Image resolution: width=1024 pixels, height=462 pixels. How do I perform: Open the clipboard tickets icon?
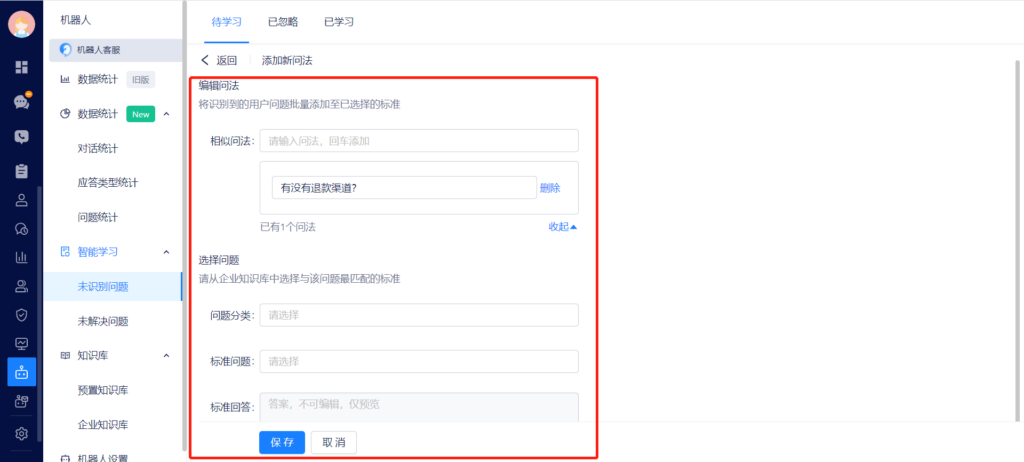click(x=22, y=171)
